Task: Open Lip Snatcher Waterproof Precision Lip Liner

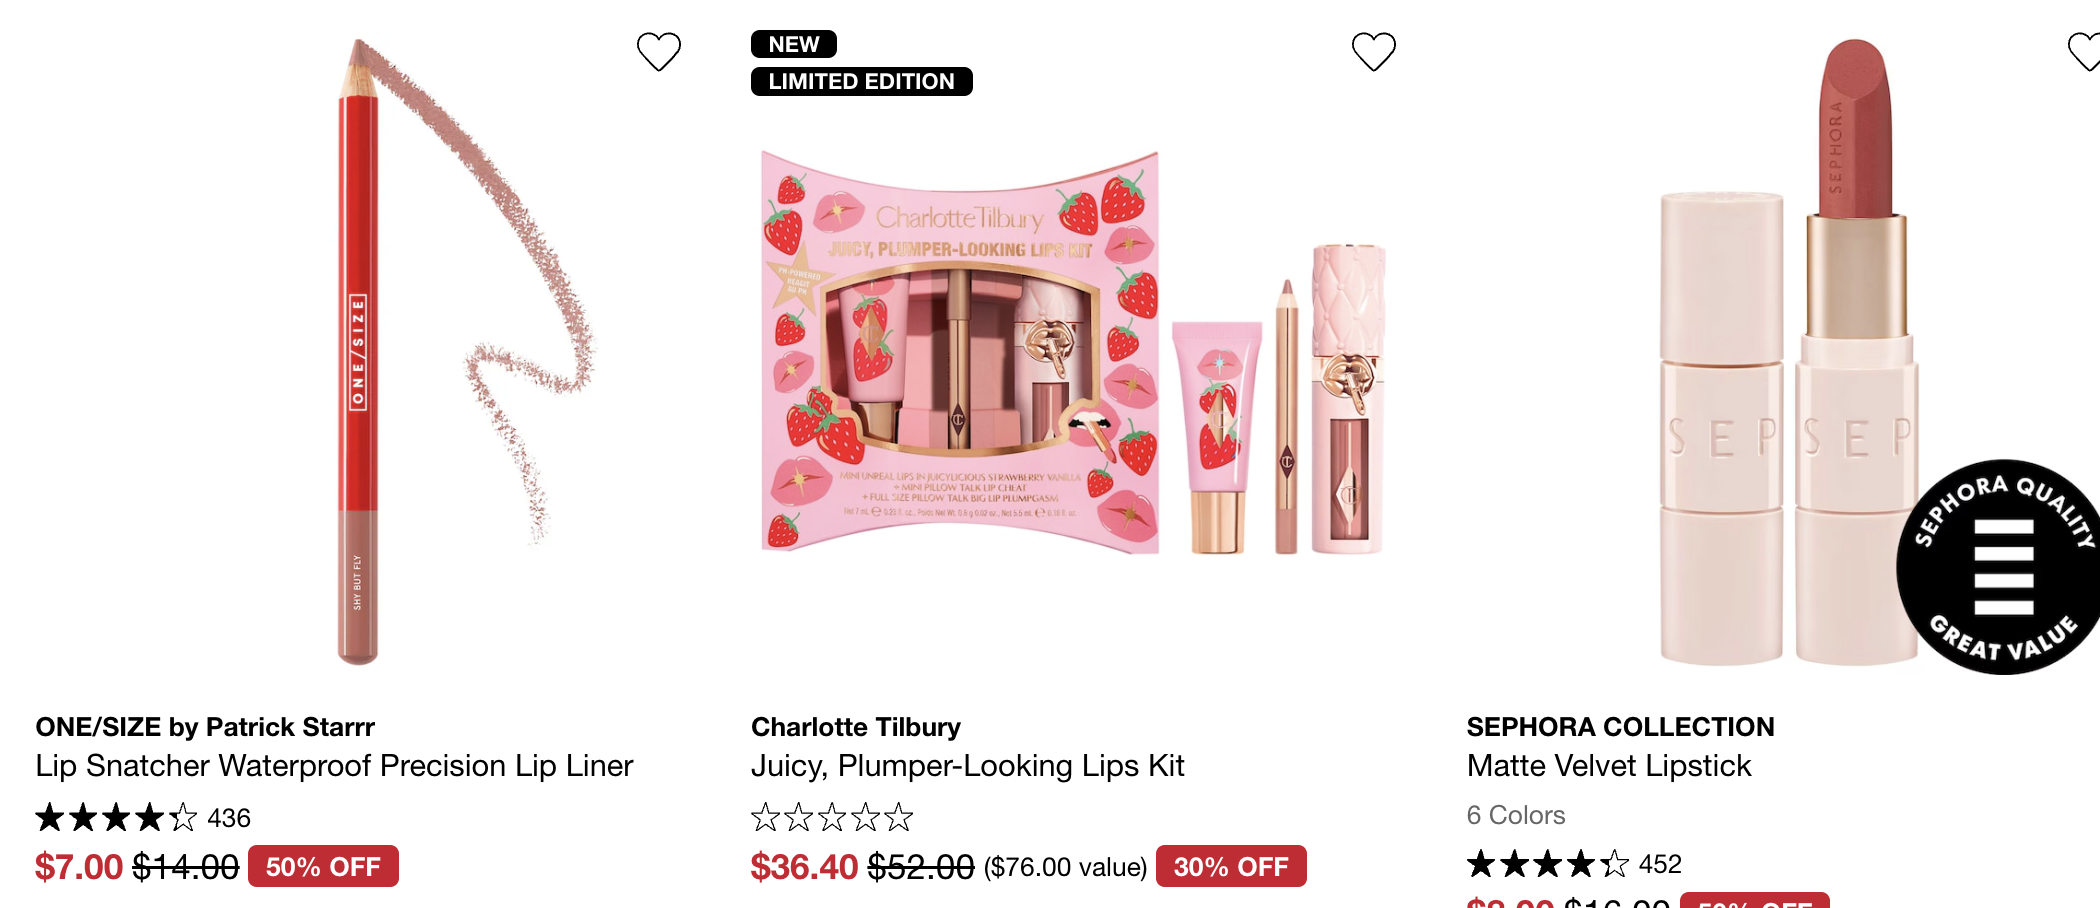Action: click(334, 766)
